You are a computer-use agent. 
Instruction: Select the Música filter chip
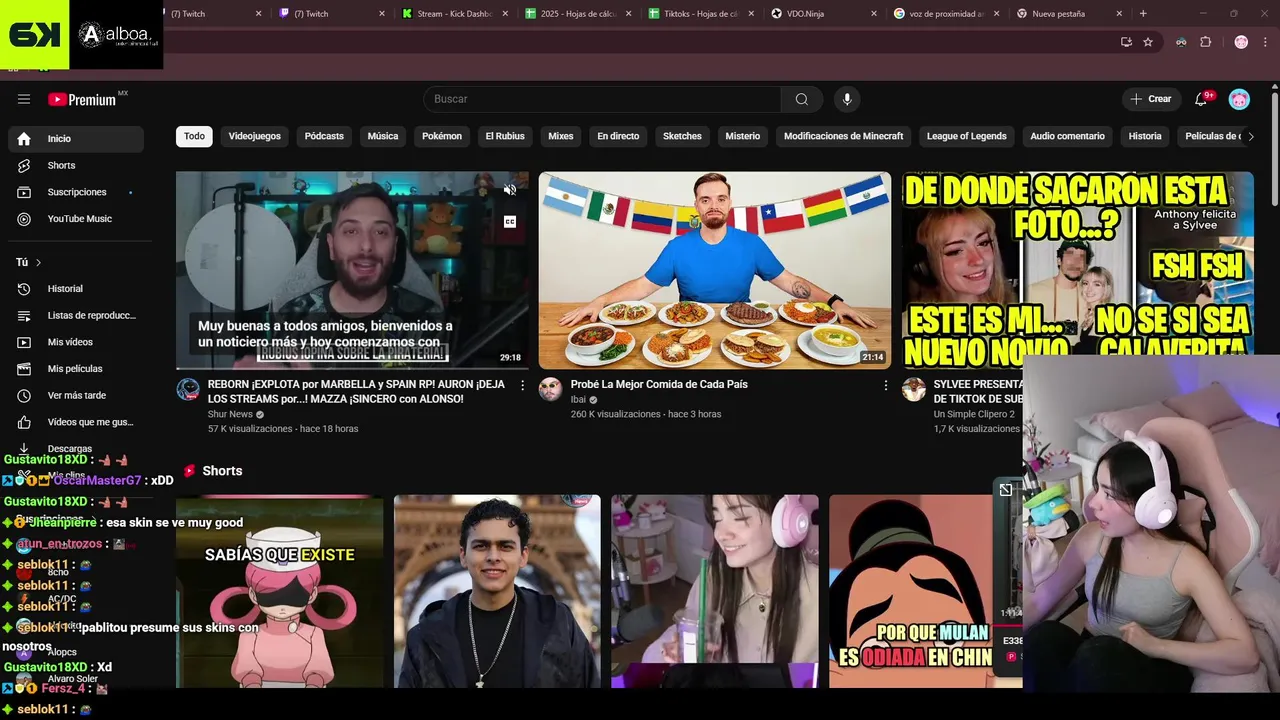click(x=383, y=136)
